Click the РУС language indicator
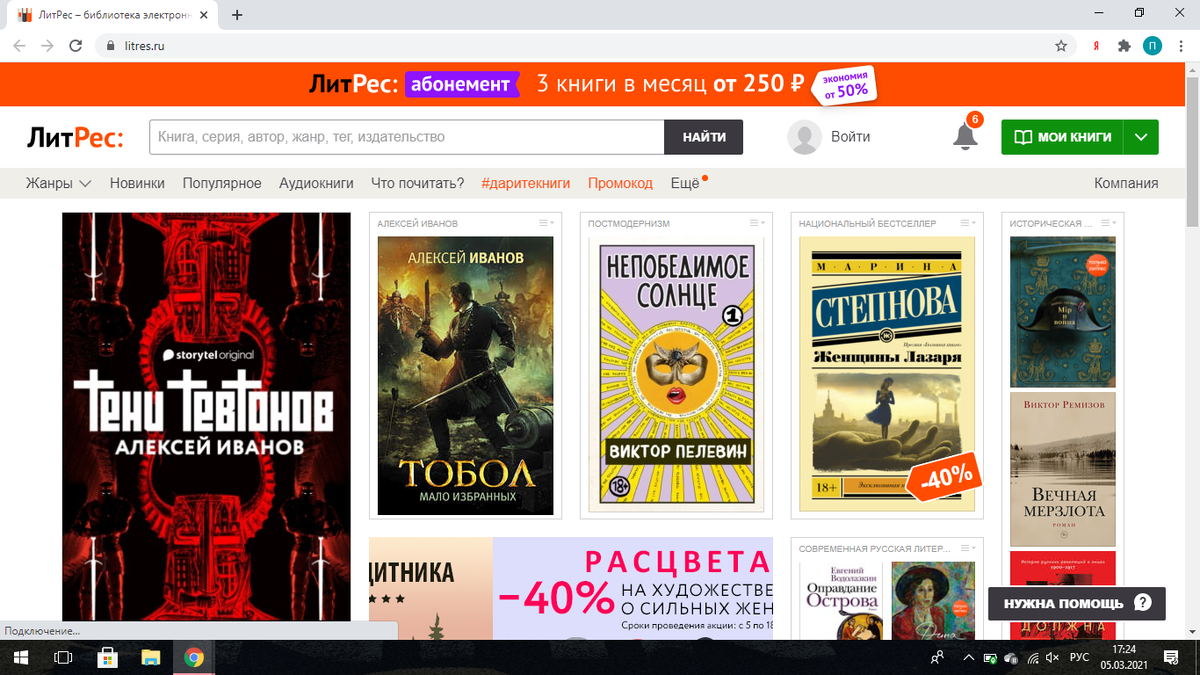 coord(1079,658)
